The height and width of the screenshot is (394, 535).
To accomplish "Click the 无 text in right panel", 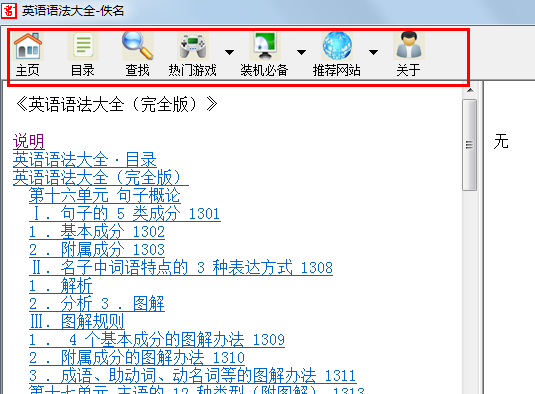I will click(x=501, y=141).
